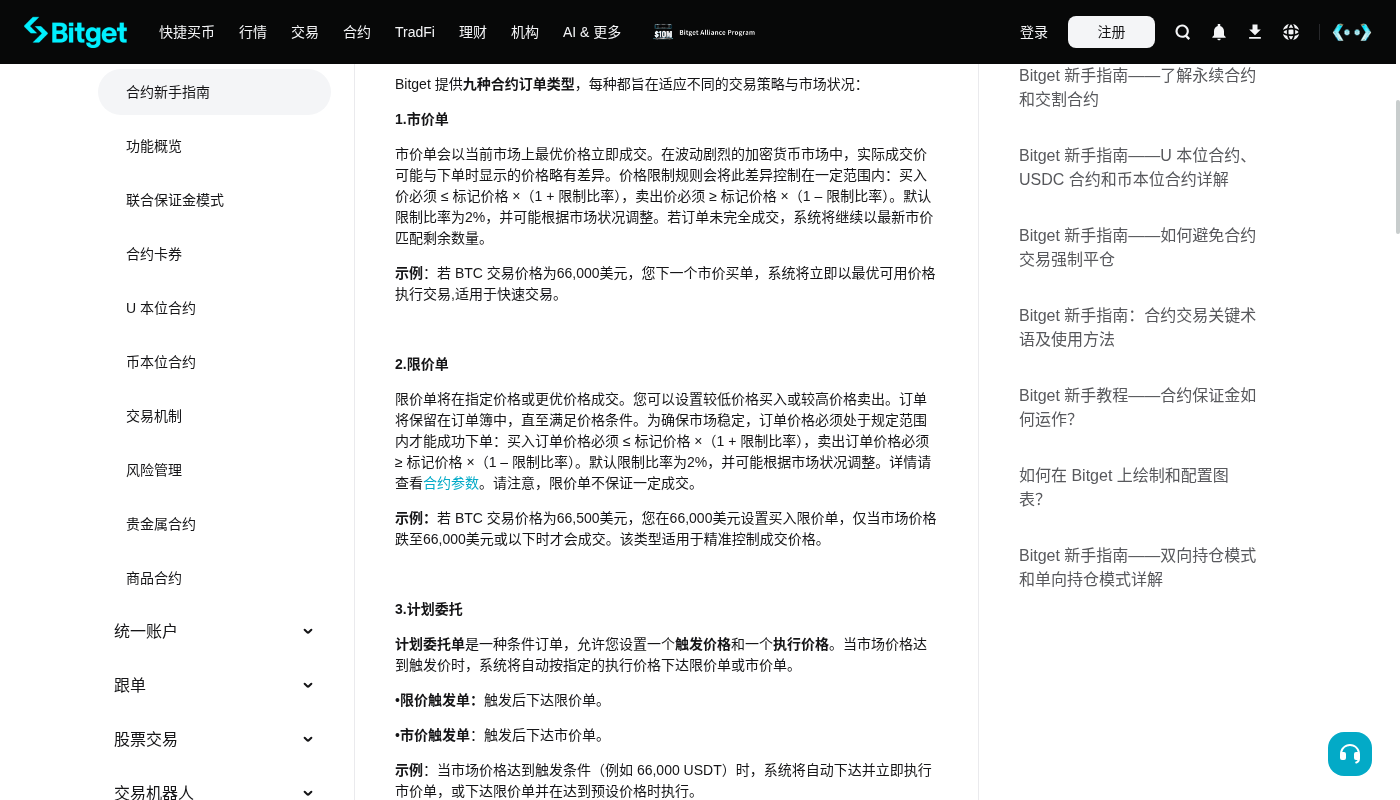Image resolution: width=1400 pixels, height=800 pixels.
Task: Select 合约卡券 in the sidebar
Action: tap(214, 254)
